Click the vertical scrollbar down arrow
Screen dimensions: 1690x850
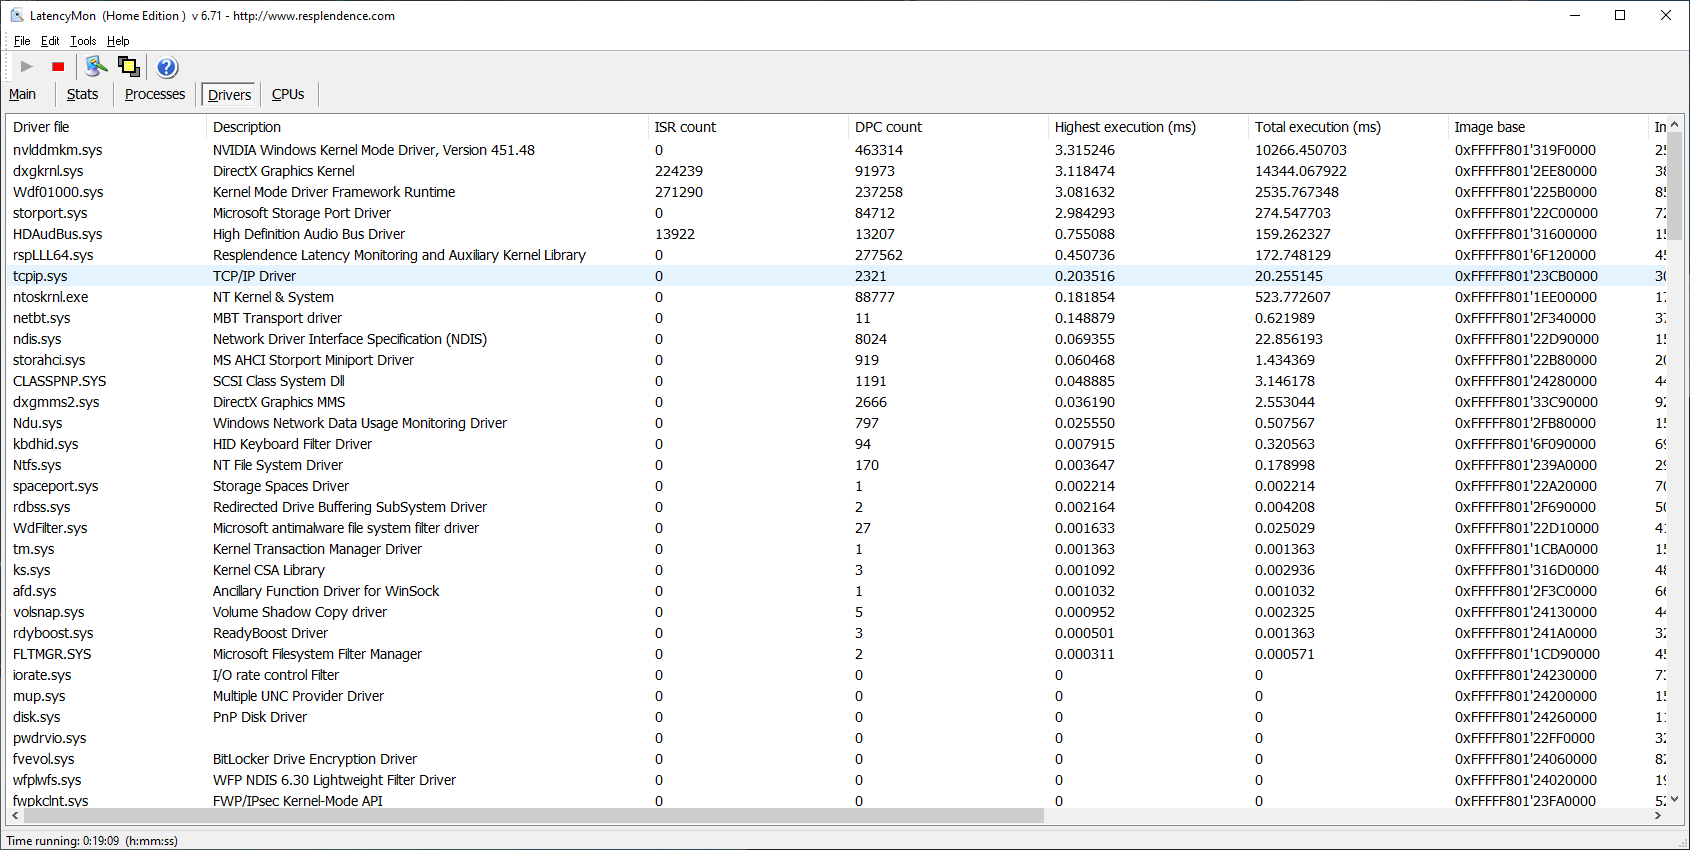(1674, 799)
